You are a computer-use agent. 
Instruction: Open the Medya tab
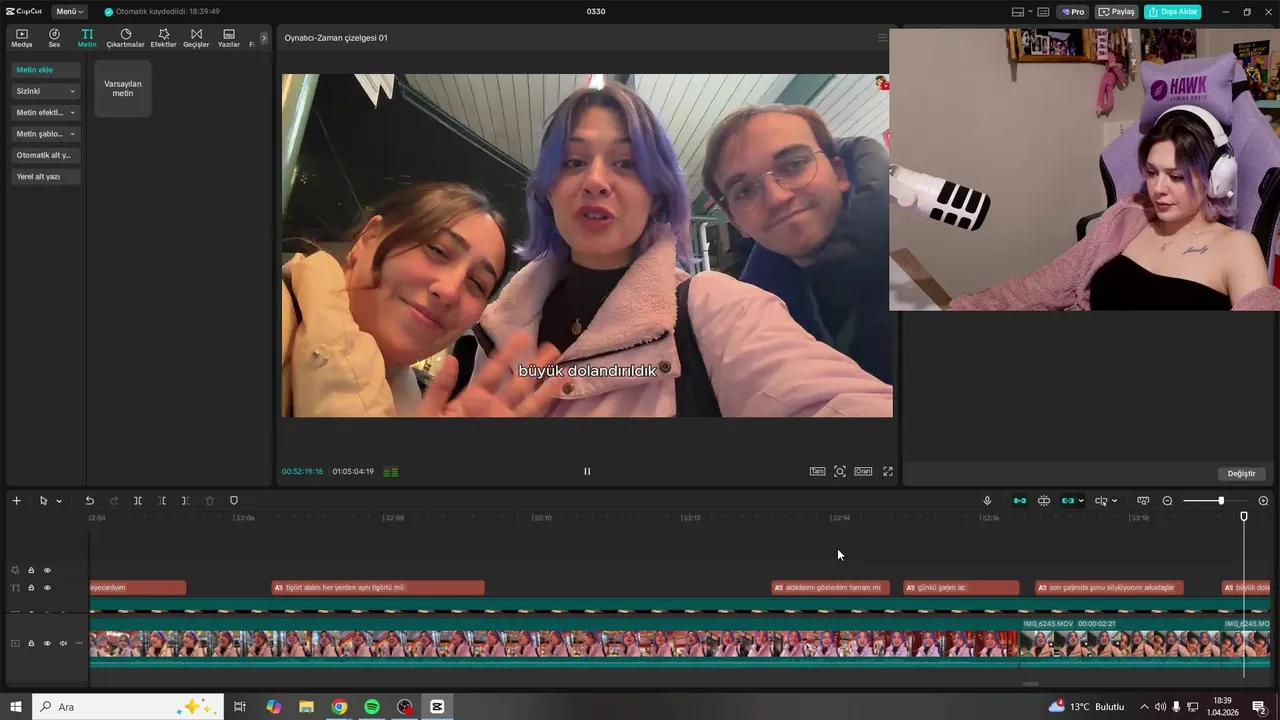point(21,38)
